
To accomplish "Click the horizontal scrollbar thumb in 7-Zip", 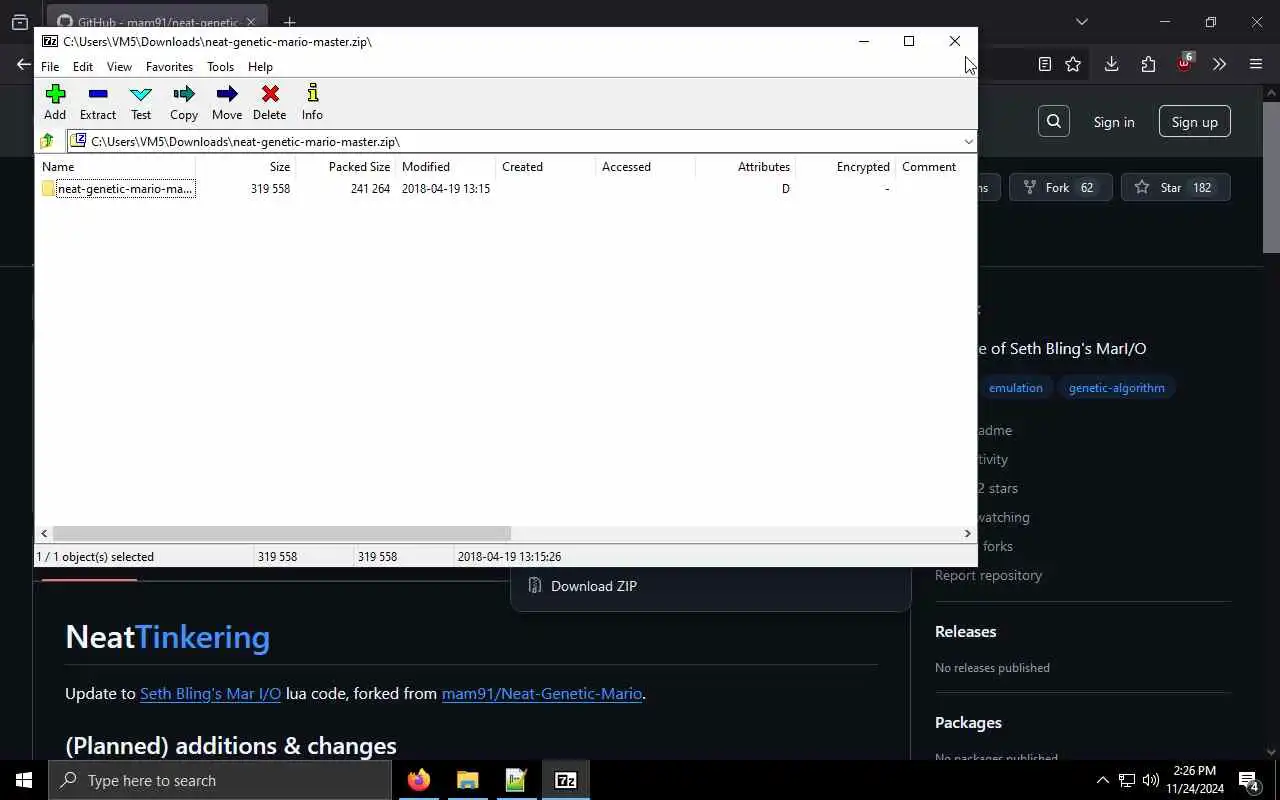I will pyautogui.click(x=281, y=534).
